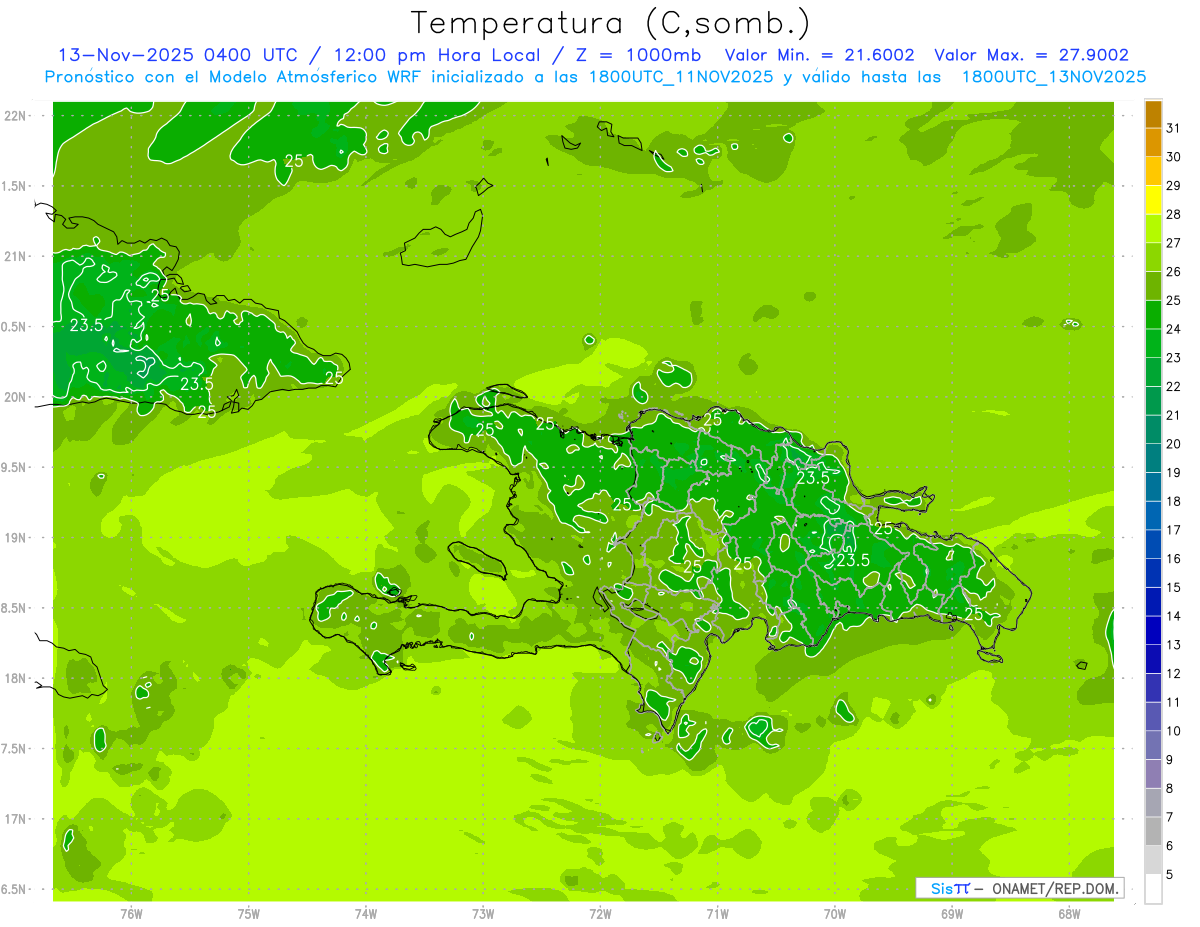Click the "ONAMET/REP.DOM." credit label
Viewport: 1200px width, 927px height.
[1055, 888]
